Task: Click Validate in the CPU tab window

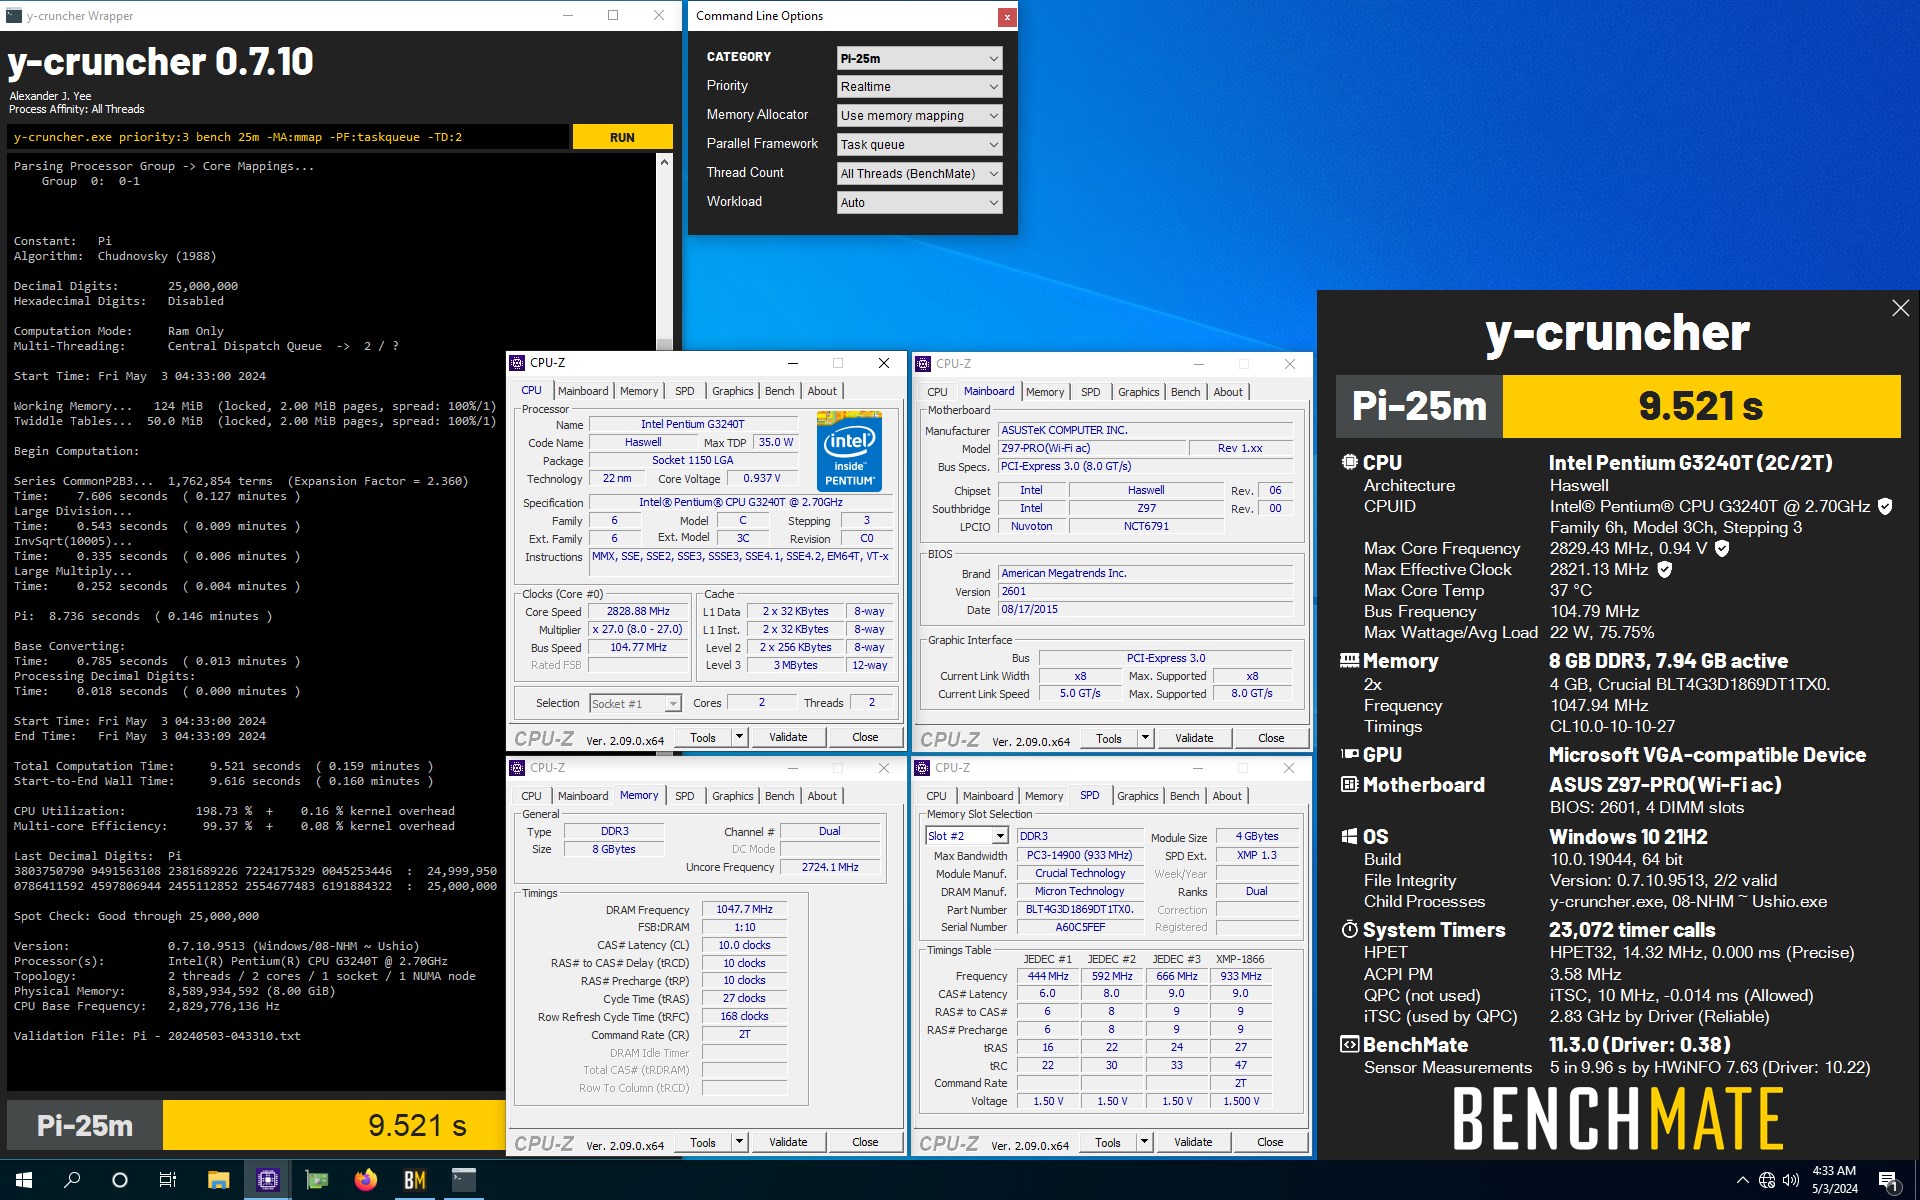Action: tap(788, 737)
